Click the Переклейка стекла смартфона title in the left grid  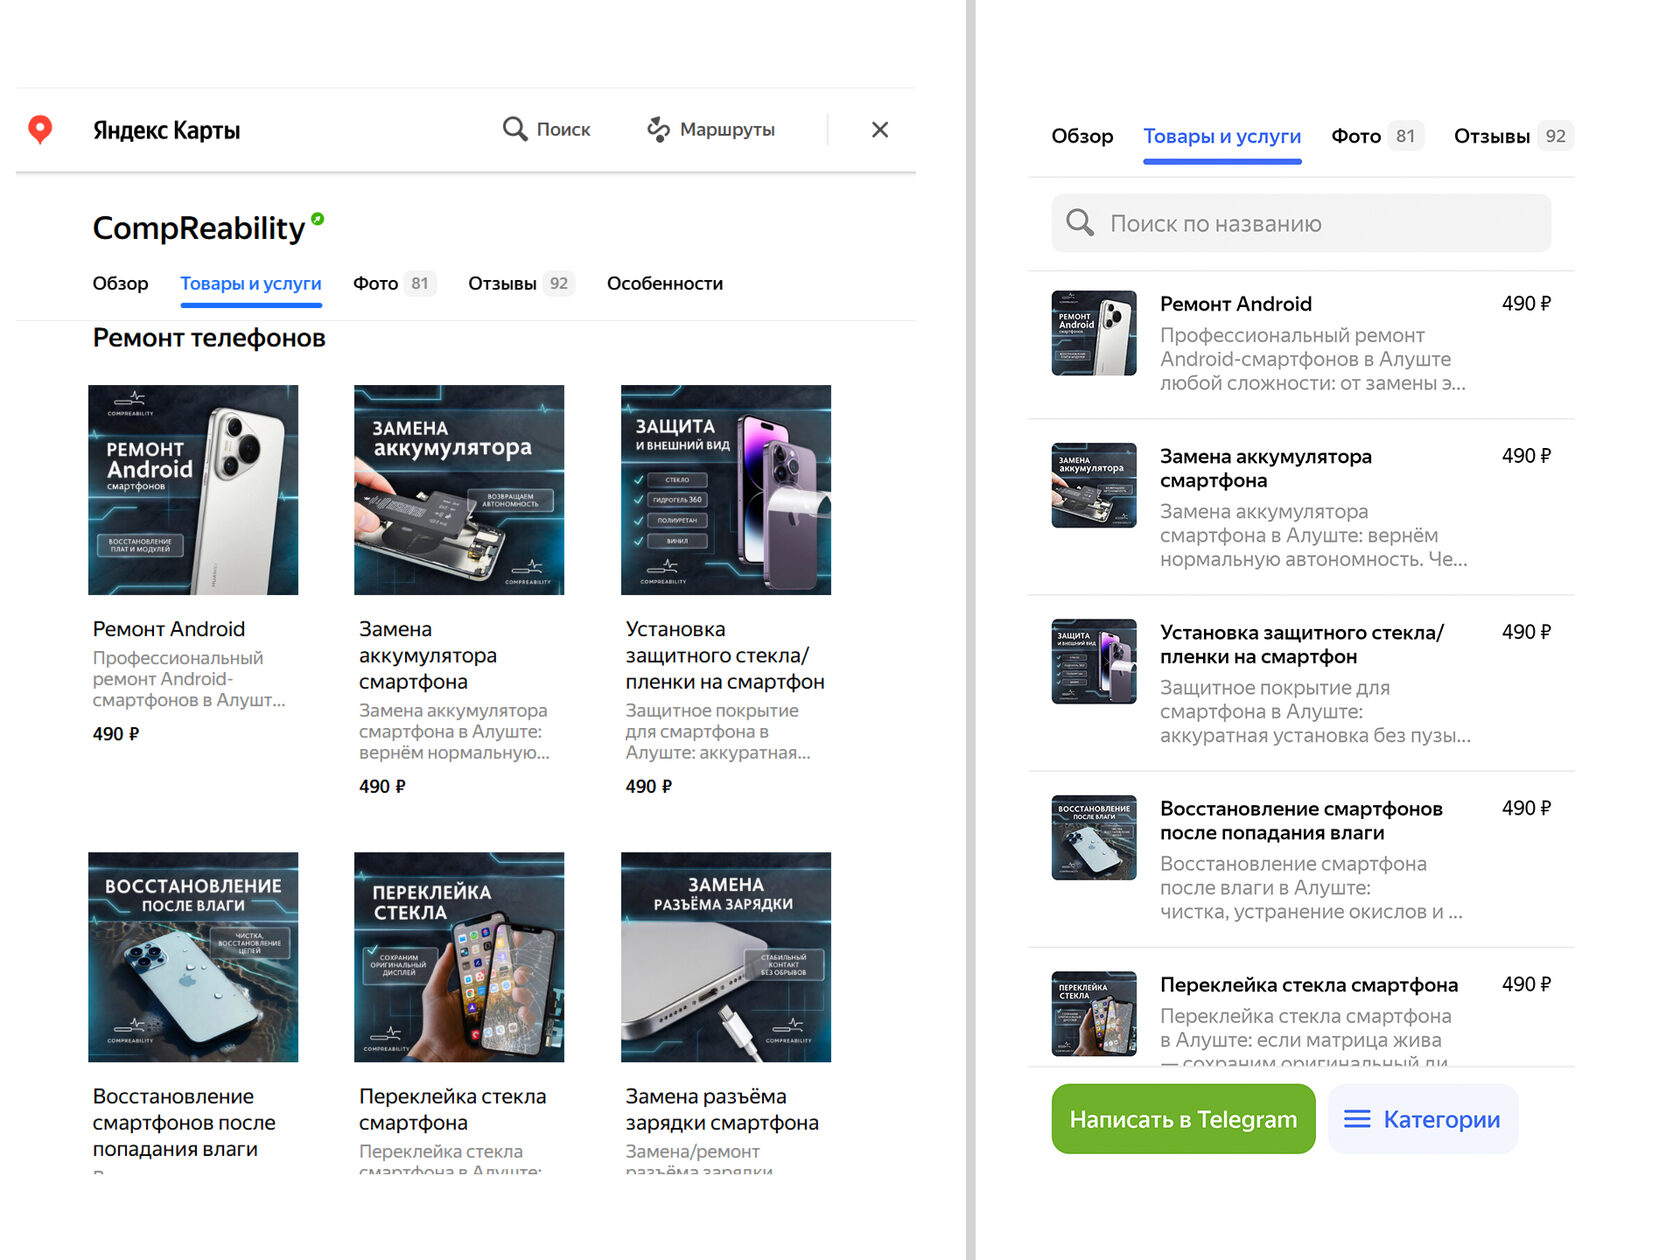click(453, 1109)
